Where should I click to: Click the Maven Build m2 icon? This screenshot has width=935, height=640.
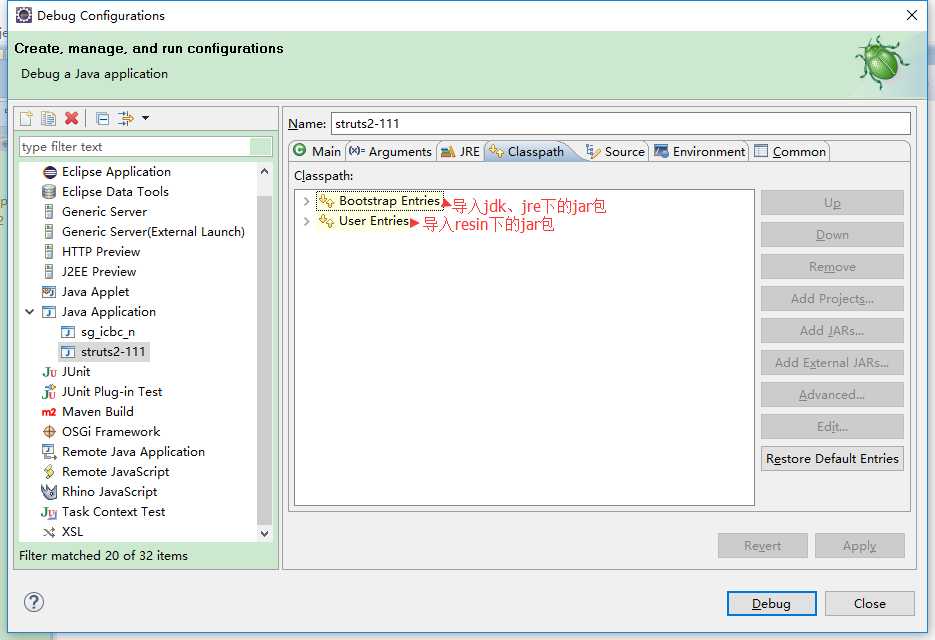[x=49, y=412]
